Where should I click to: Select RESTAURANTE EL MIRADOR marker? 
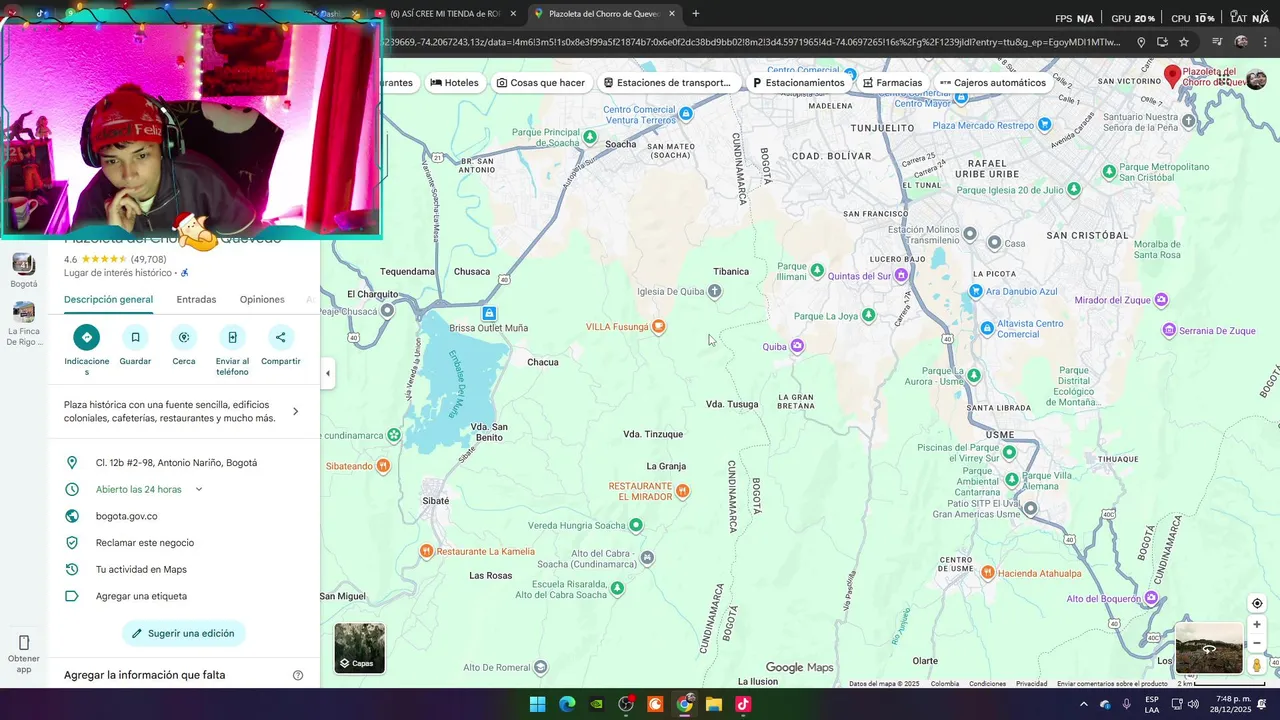point(682,491)
